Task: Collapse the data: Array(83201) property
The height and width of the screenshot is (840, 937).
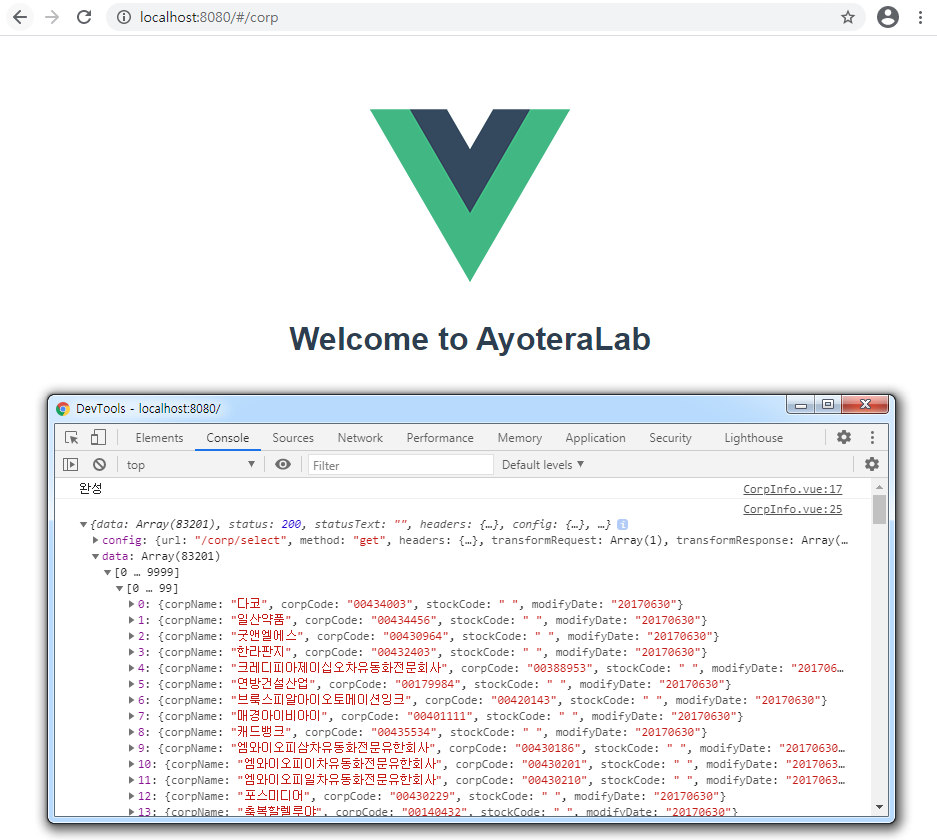Action: coord(96,556)
